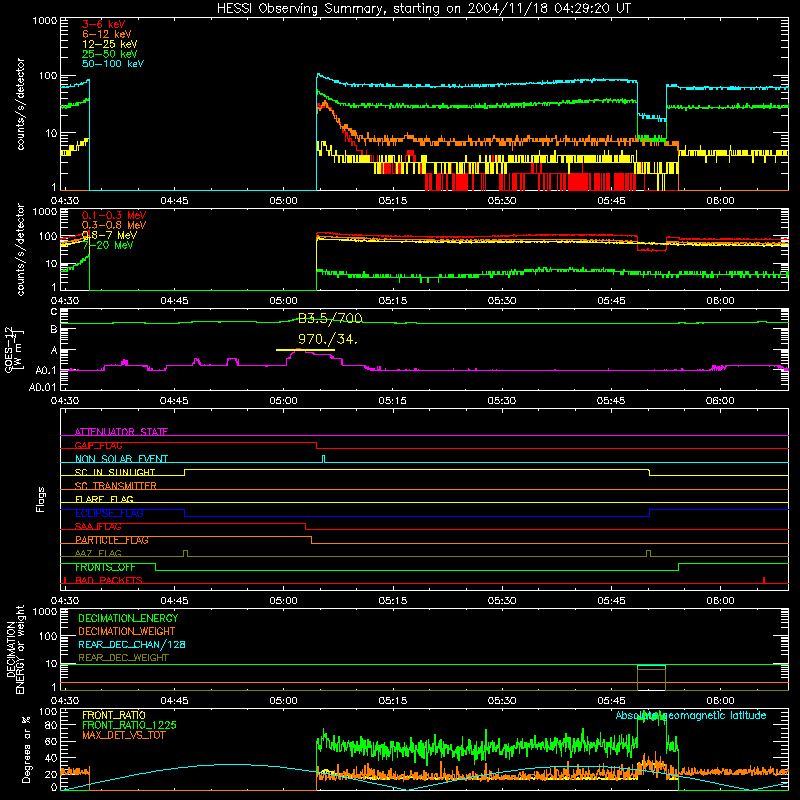Select the olive REAR_DEC_WEIGHT legend label
This screenshot has height=800, width=800.
coord(123,658)
